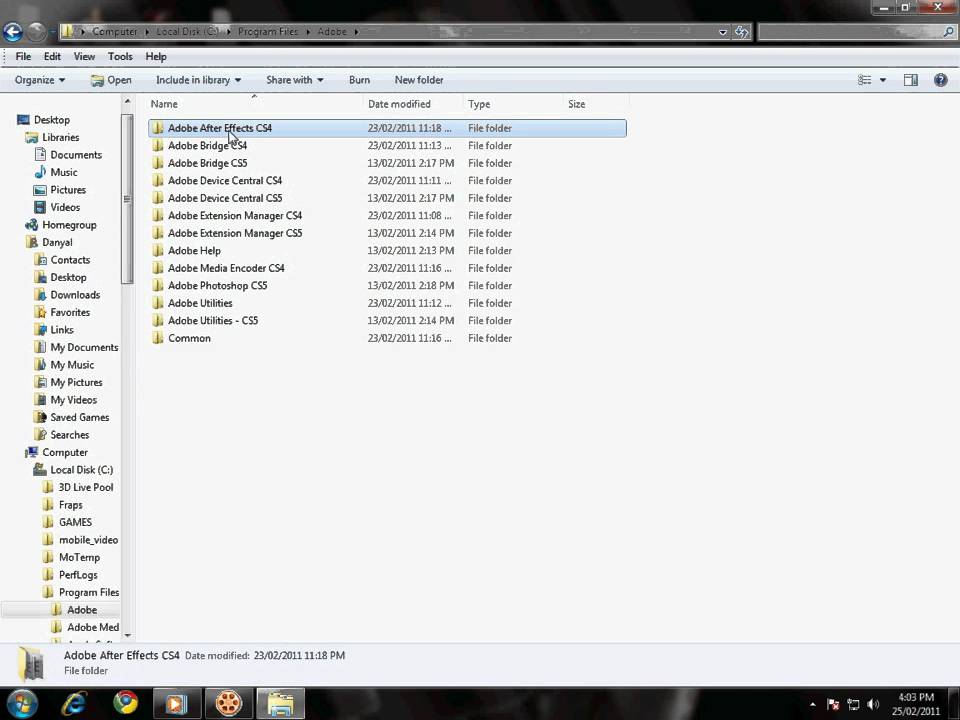
Task: Click the change view icon
Action: click(864, 80)
